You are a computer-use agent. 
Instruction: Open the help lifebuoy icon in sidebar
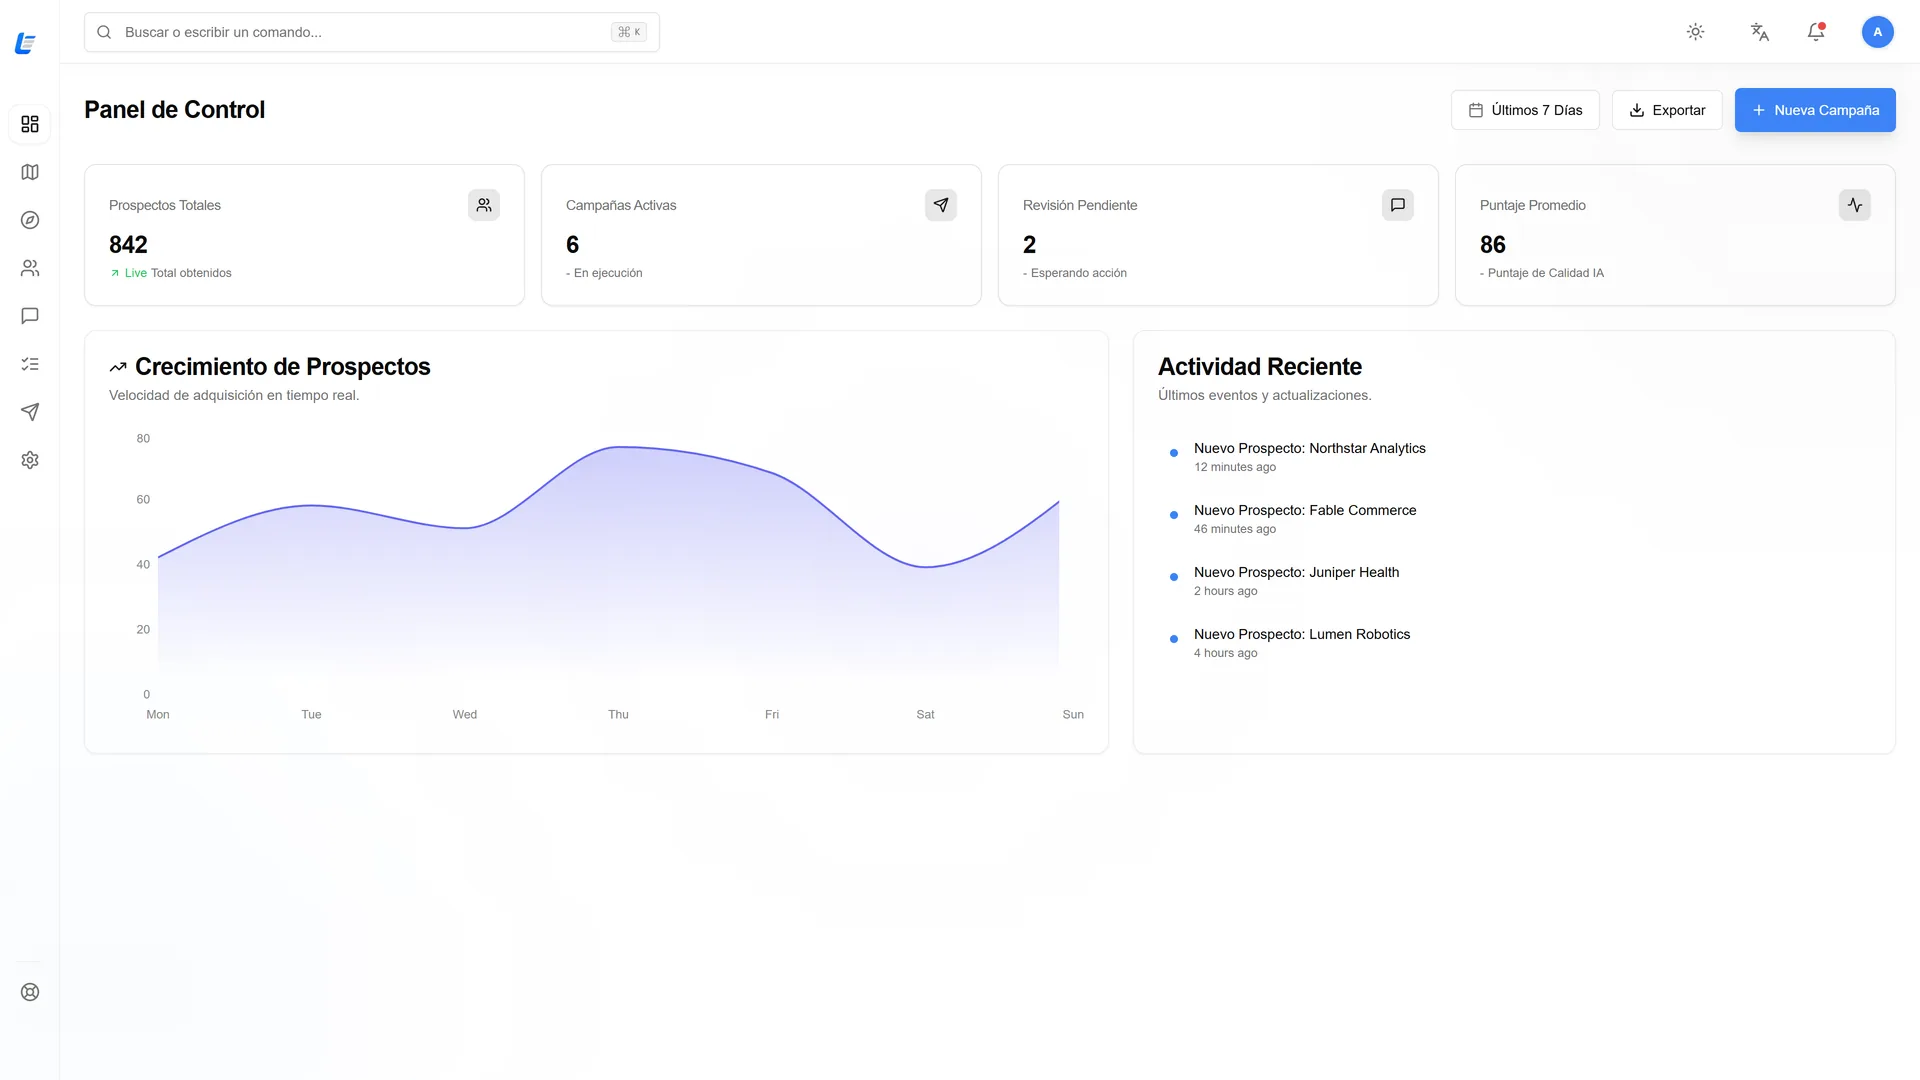(30, 992)
